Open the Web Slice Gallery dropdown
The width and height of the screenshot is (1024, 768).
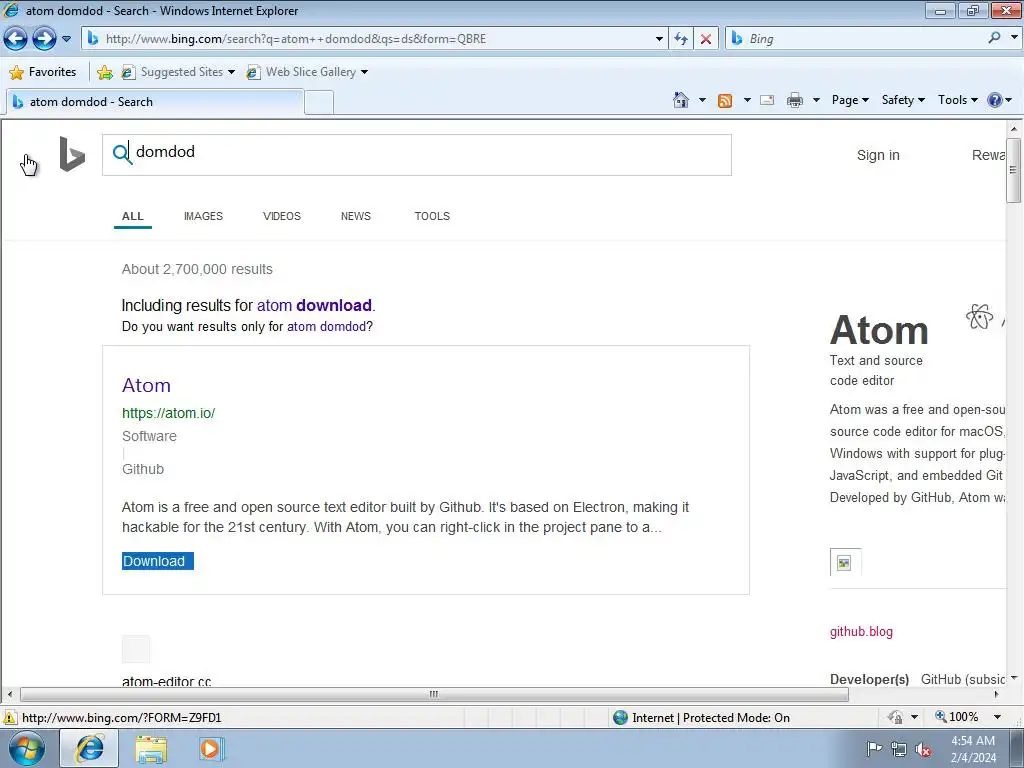(x=307, y=72)
